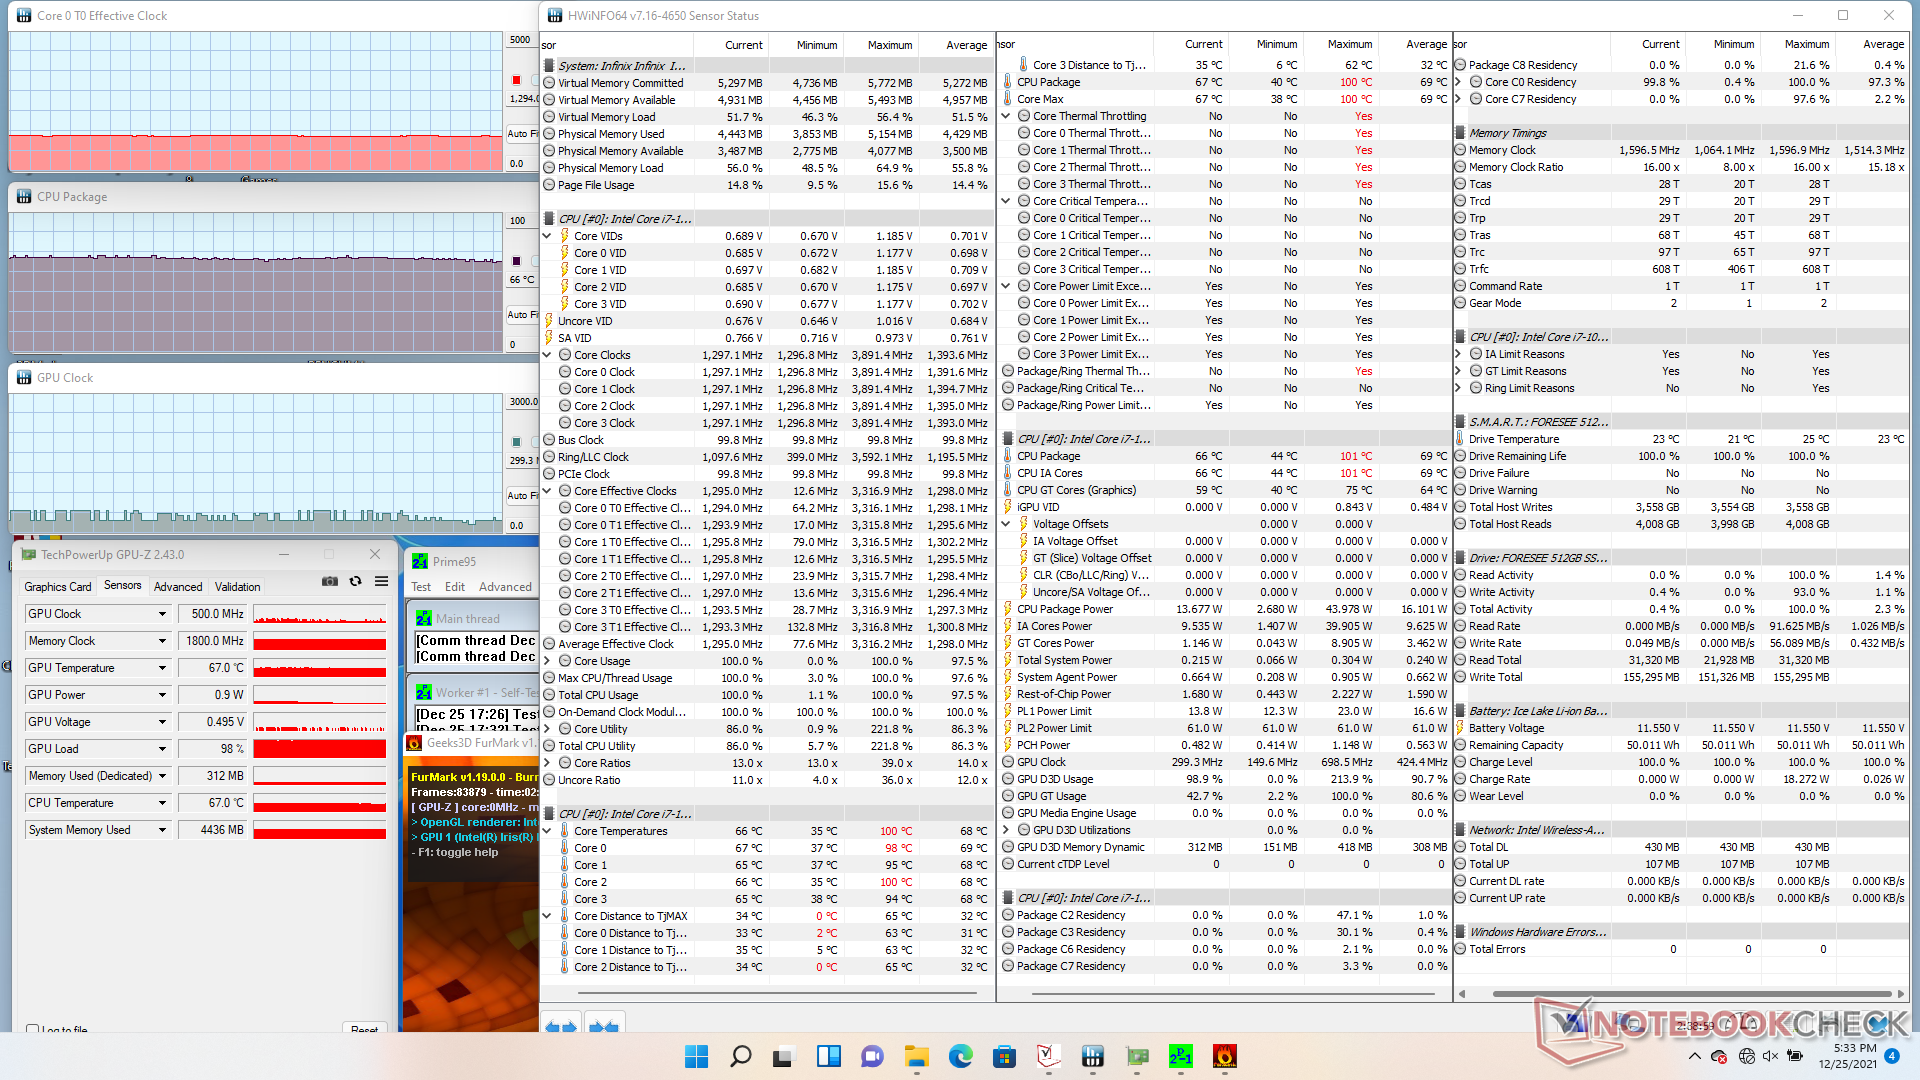Open taskbar Search
Viewport: 1920px width, 1080px height.
tap(740, 1056)
